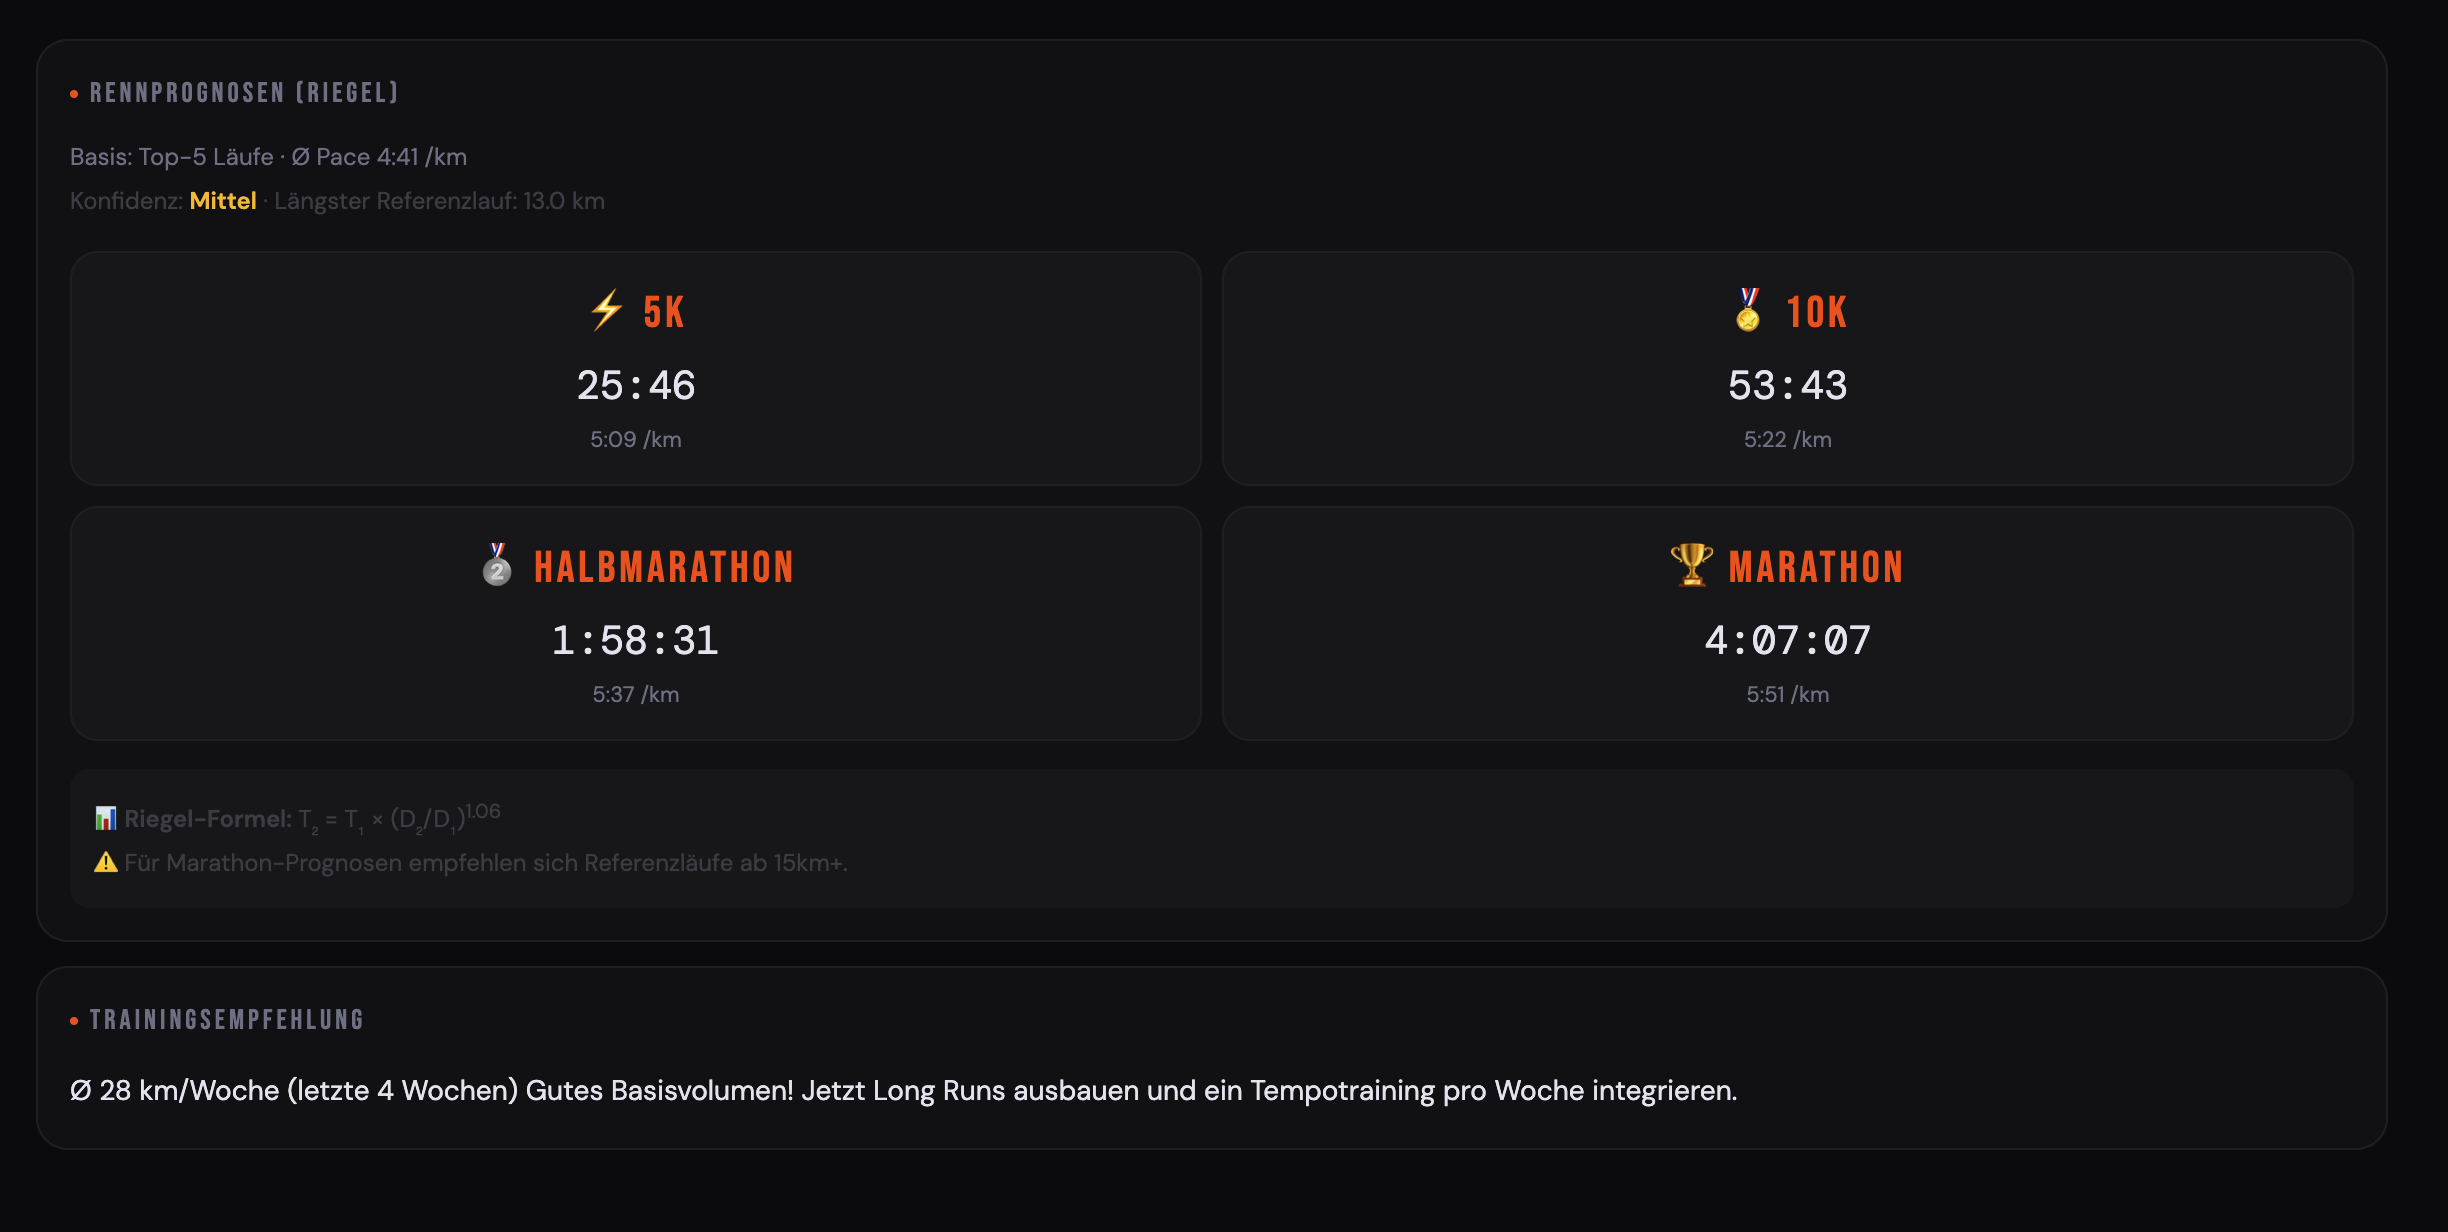The height and width of the screenshot is (1232, 2448).
Task: Click the gold medal 10K icon
Action: (1748, 310)
